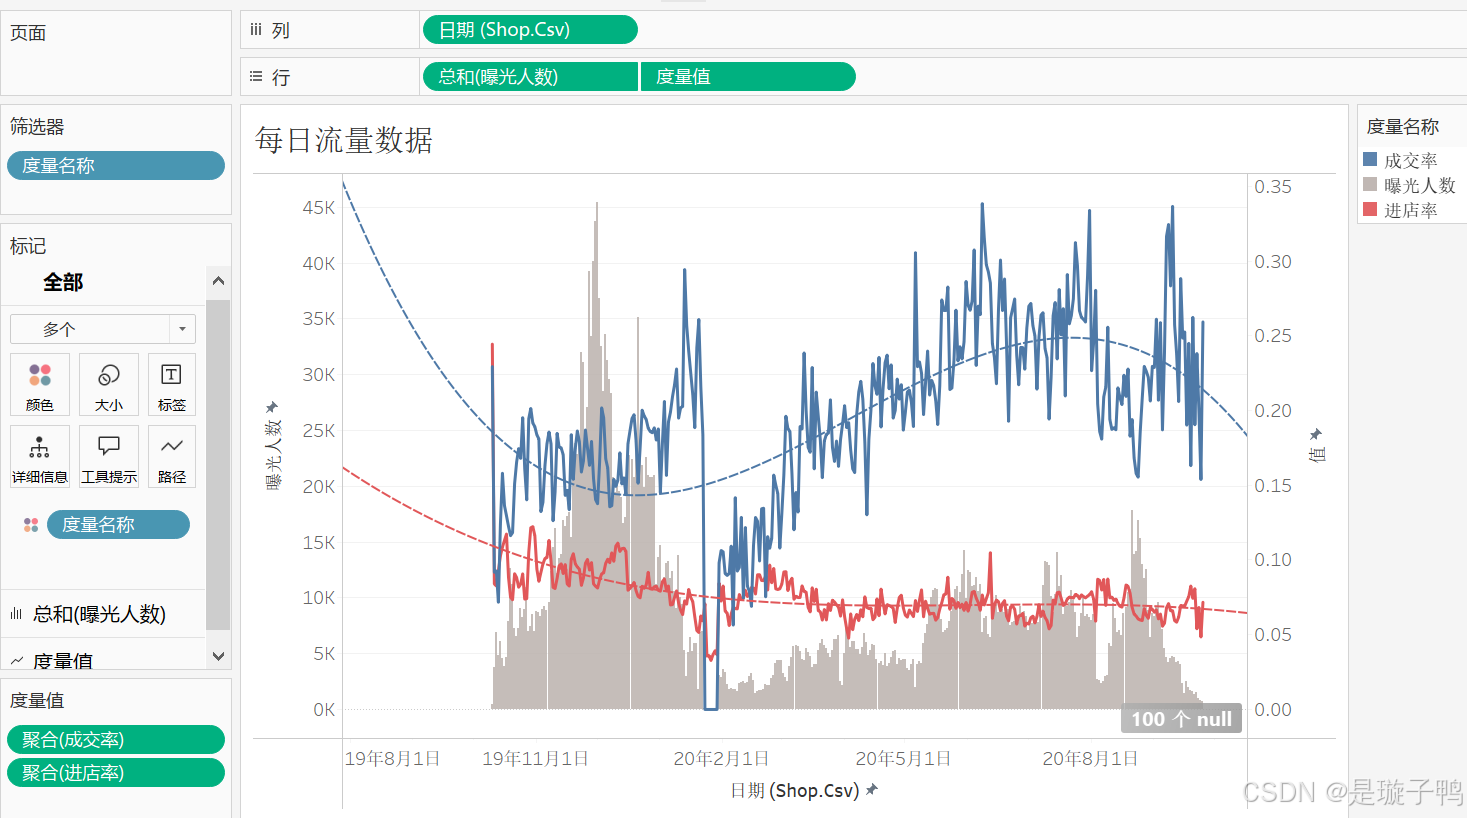Click the chart title 每日流量数据

(x=344, y=140)
